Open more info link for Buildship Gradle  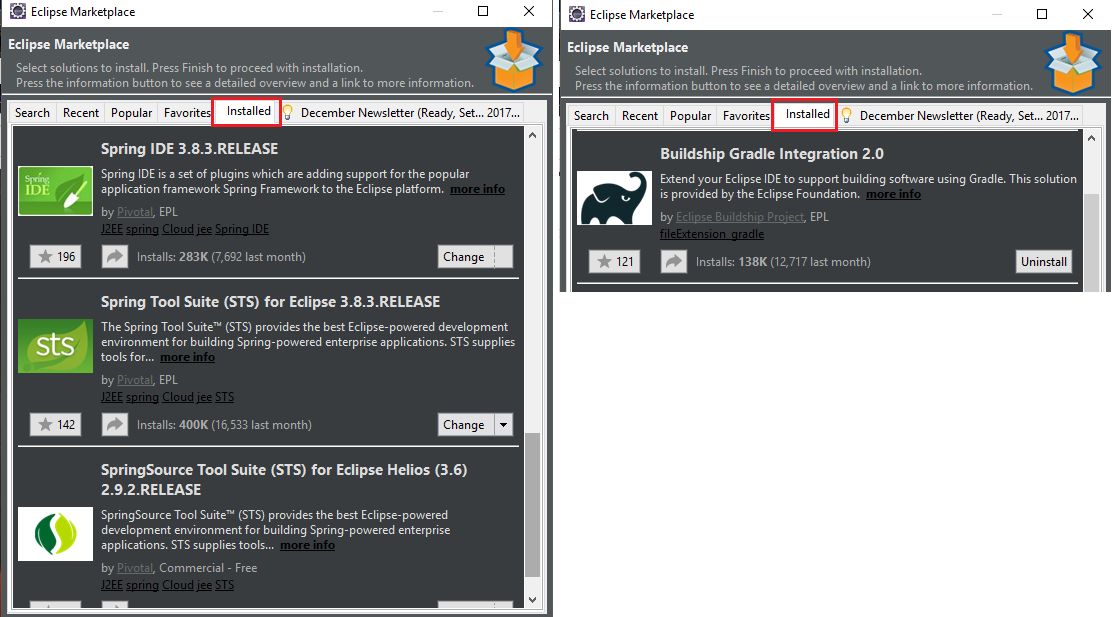(893, 194)
